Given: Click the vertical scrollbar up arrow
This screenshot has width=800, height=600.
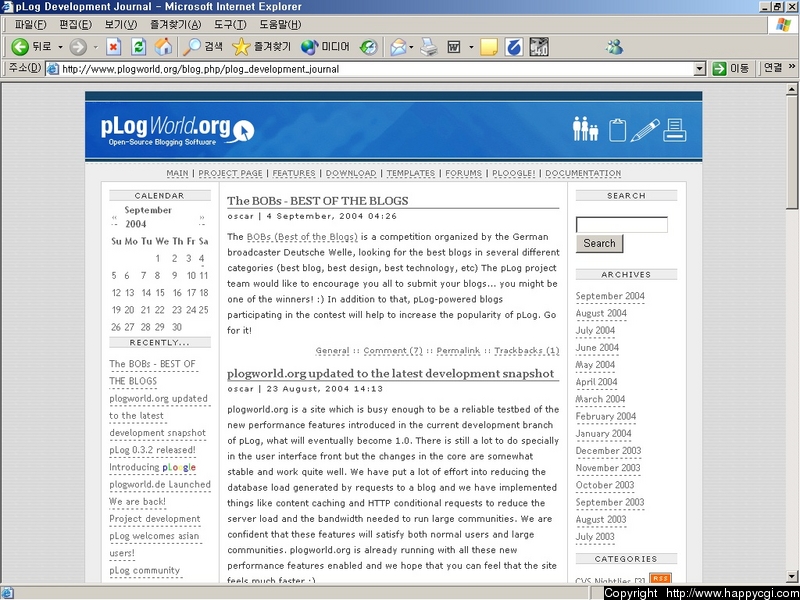Looking at the screenshot, I should click(791, 89).
